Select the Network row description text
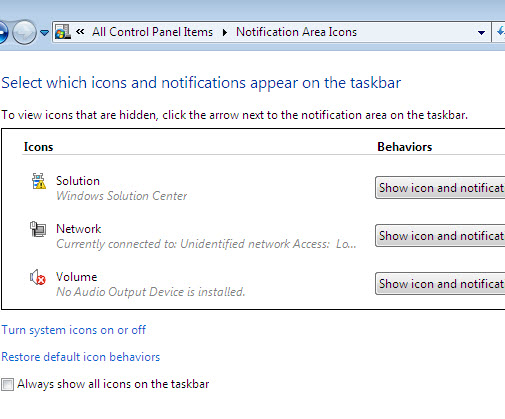 206,244
